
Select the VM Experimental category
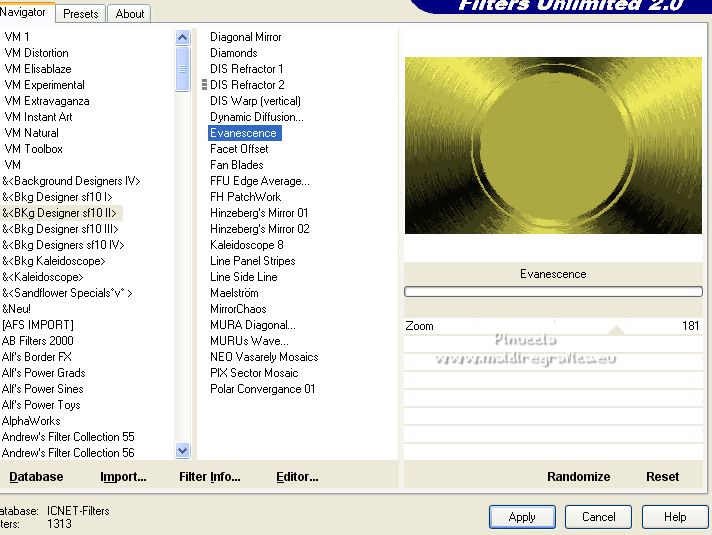coord(44,85)
